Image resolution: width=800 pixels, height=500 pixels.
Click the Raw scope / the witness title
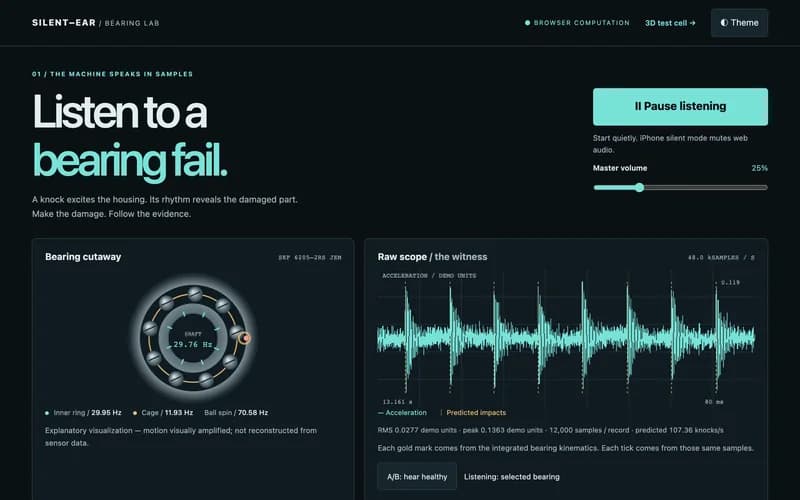(x=432, y=257)
